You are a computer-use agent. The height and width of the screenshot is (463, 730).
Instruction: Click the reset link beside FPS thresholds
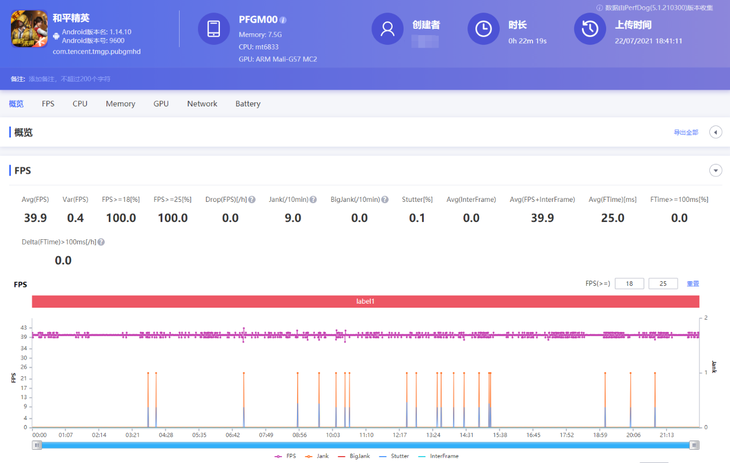(693, 284)
